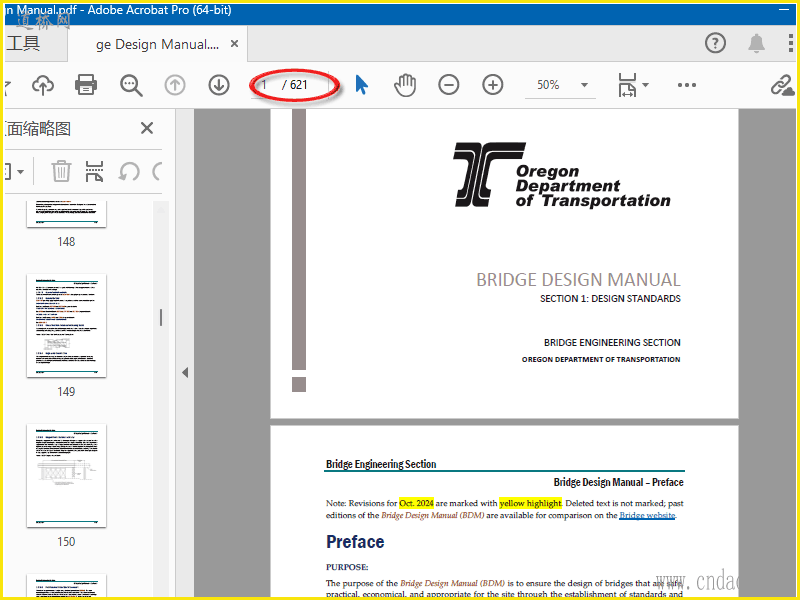Print the document with printer icon

pos(86,85)
